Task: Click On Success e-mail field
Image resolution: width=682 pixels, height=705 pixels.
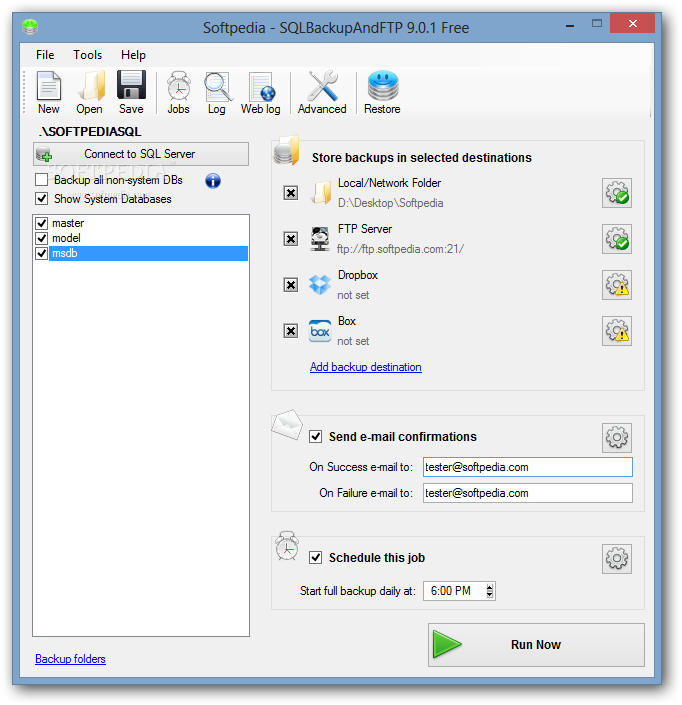Action: [x=528, y=467]
